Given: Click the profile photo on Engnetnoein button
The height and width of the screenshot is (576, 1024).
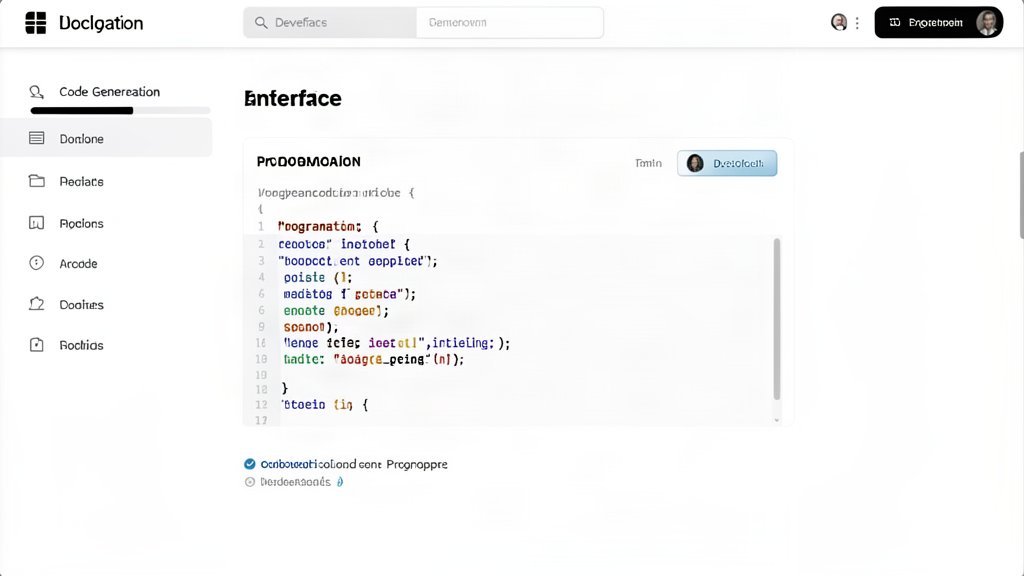Looking at the screenshot, I should pyautogui.click(x=987, y=22).
